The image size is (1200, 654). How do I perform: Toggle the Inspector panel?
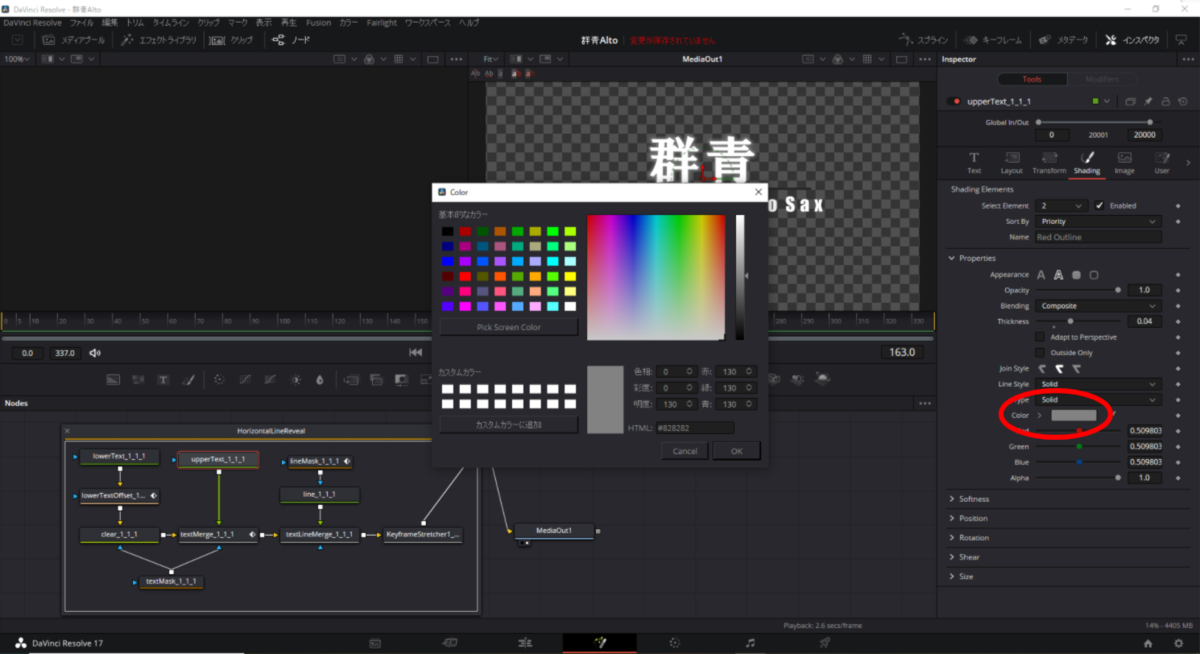pos(1132,40)
